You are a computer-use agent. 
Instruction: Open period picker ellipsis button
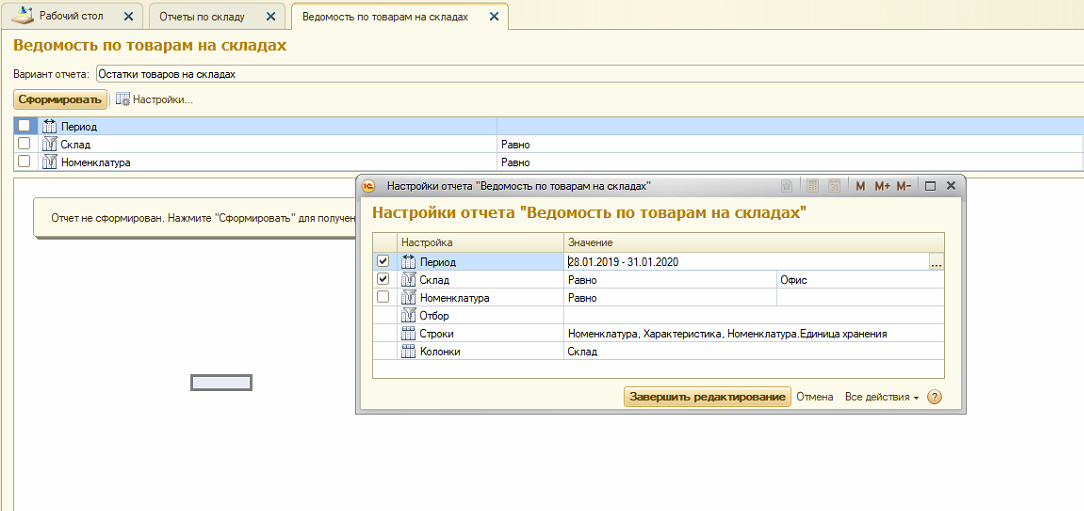tap(936, 262)
